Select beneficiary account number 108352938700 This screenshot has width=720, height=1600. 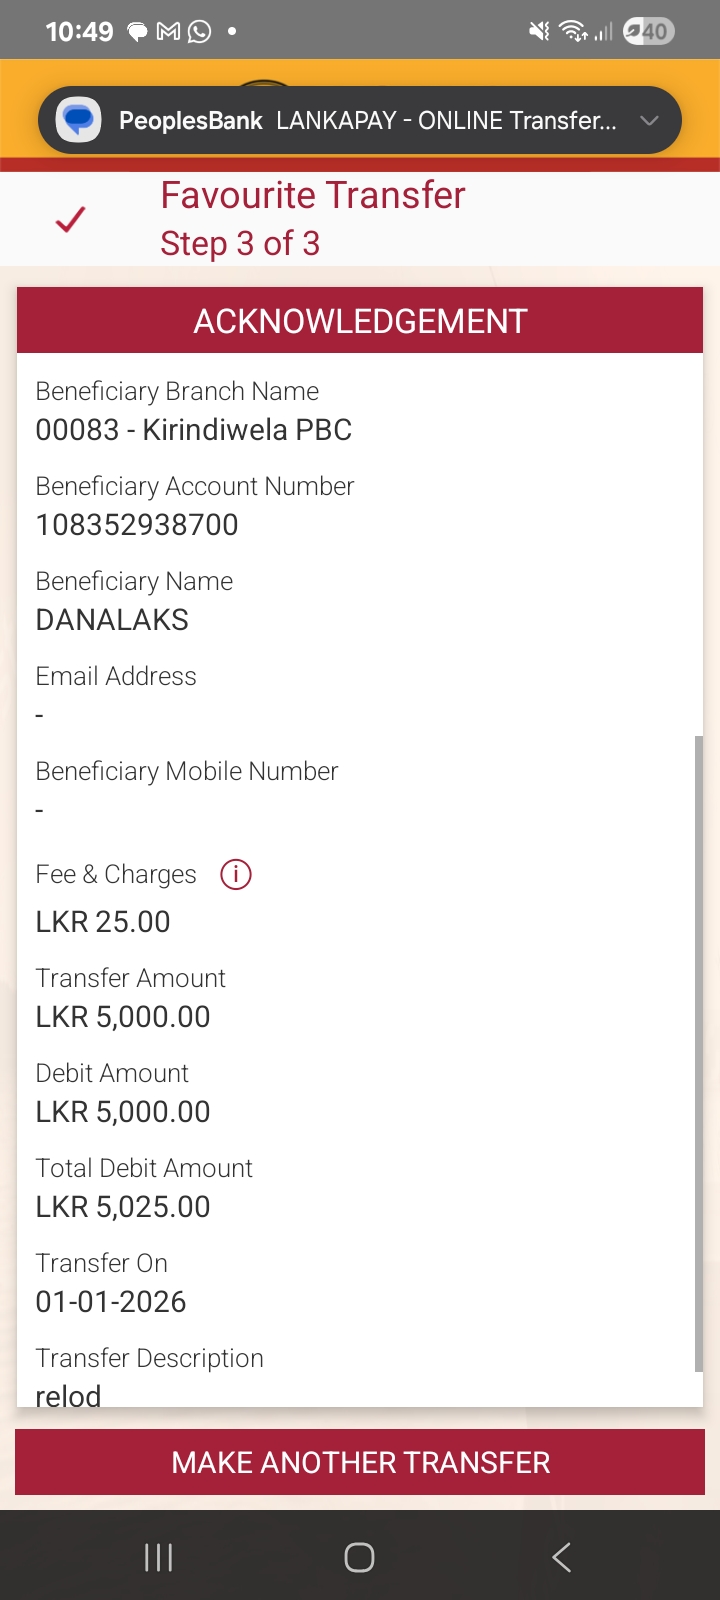137,525
